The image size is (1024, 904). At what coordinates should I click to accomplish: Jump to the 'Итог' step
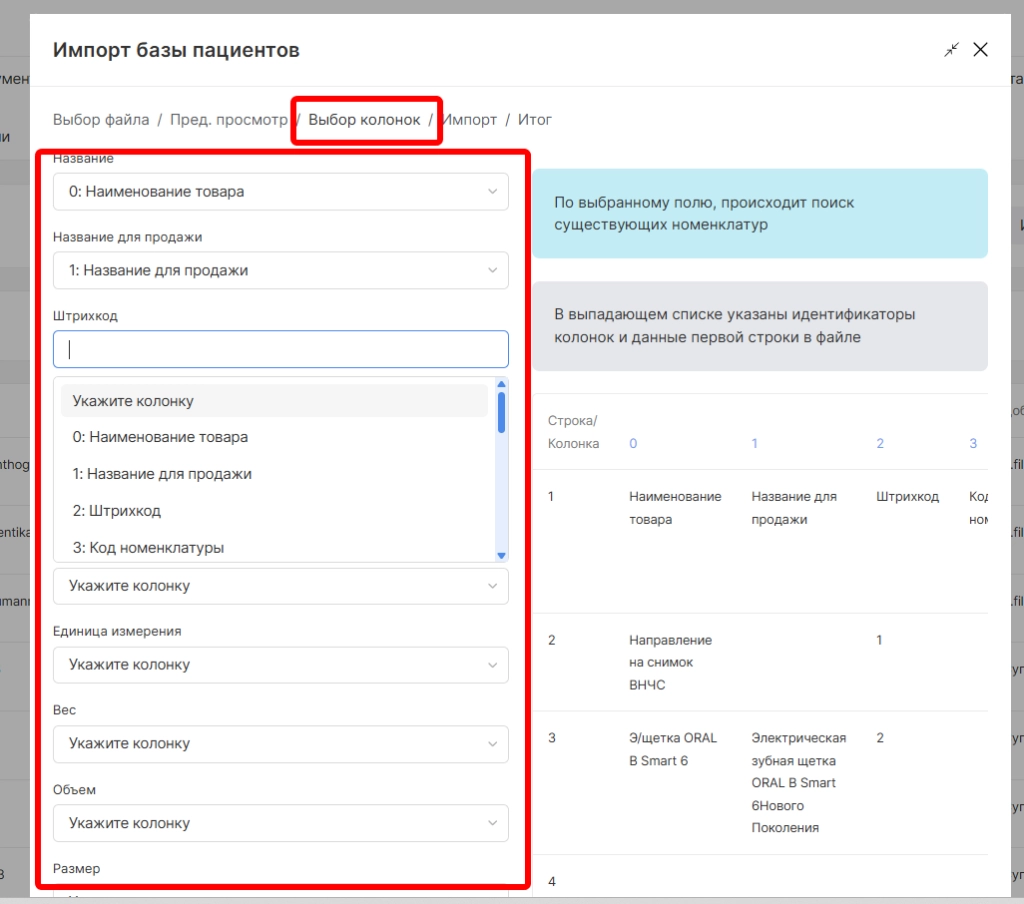coord(535,120)
